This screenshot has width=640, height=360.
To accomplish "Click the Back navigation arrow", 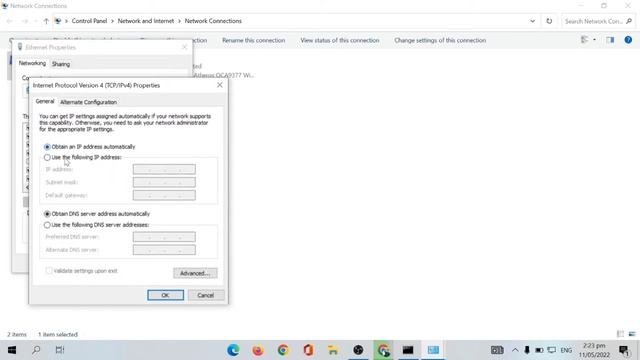I will [9, 21].
